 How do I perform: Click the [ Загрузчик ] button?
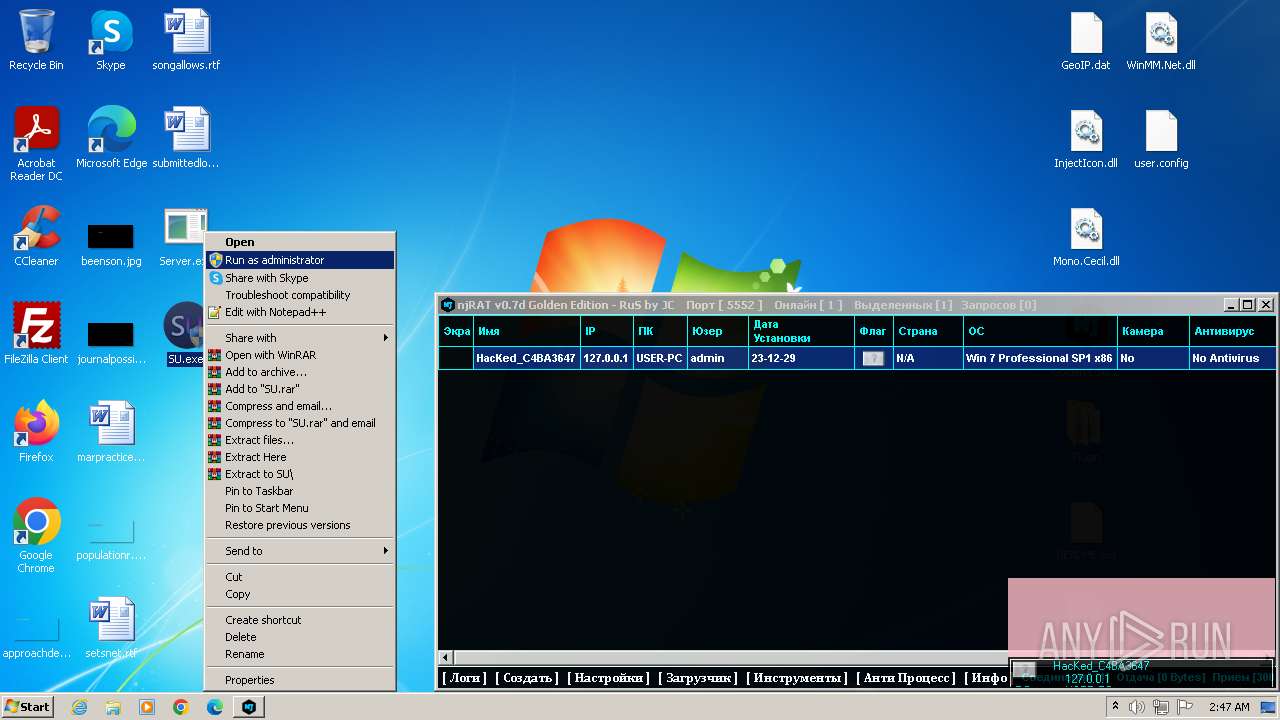(x=698, y=678)
